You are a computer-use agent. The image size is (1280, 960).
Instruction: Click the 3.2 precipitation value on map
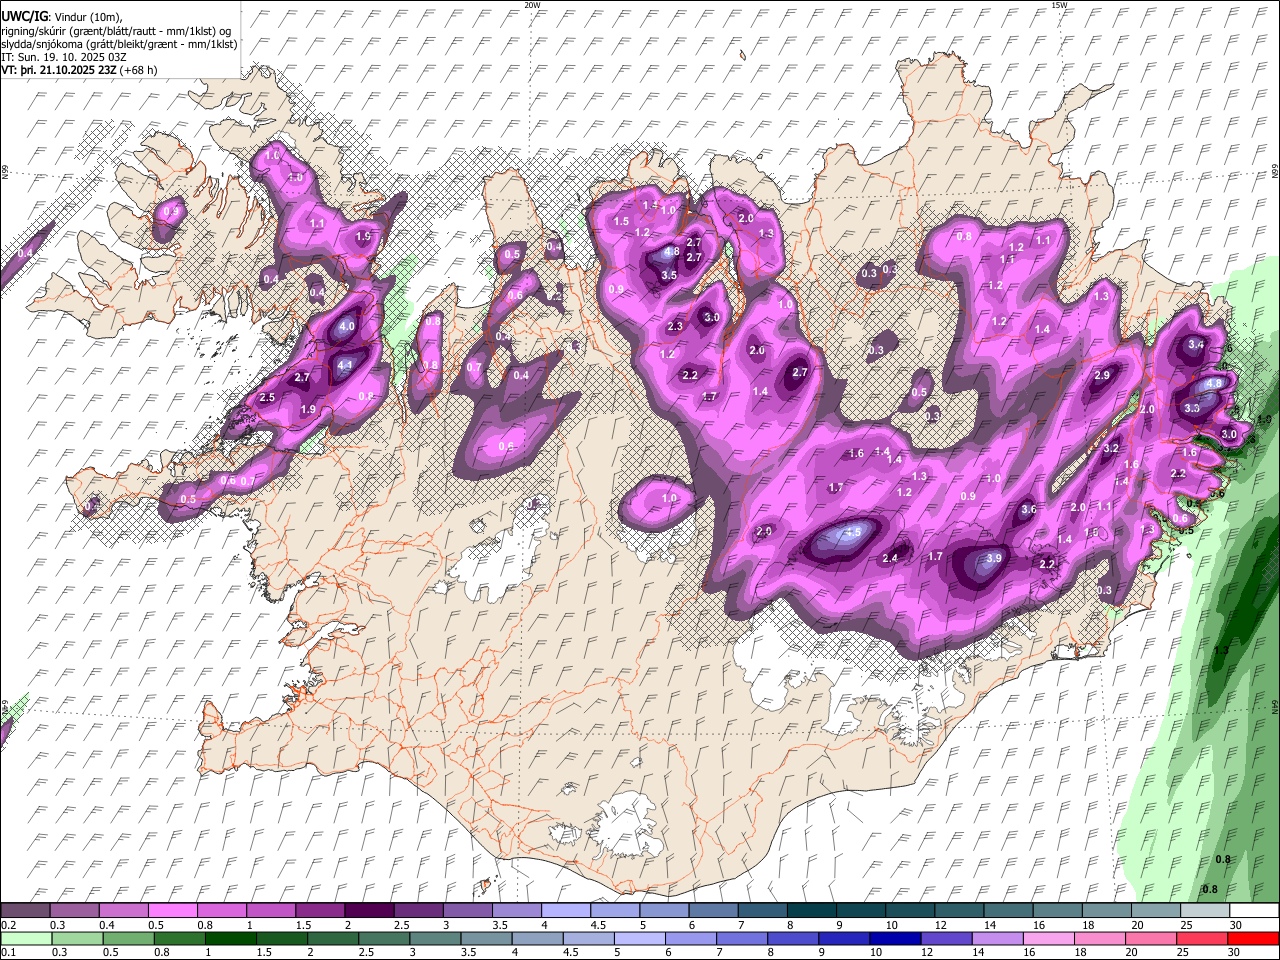pos(1110,449)
